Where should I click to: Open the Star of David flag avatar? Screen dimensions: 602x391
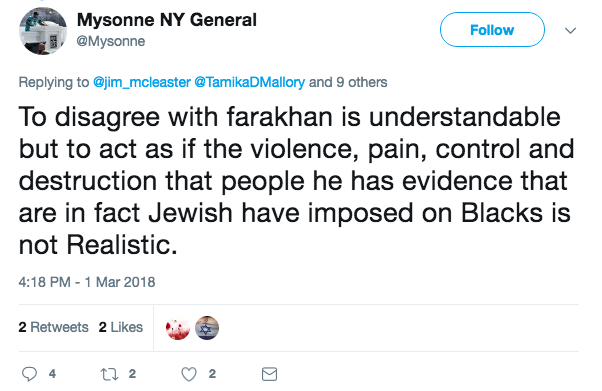pyautogui.click(x=207, y=328)
